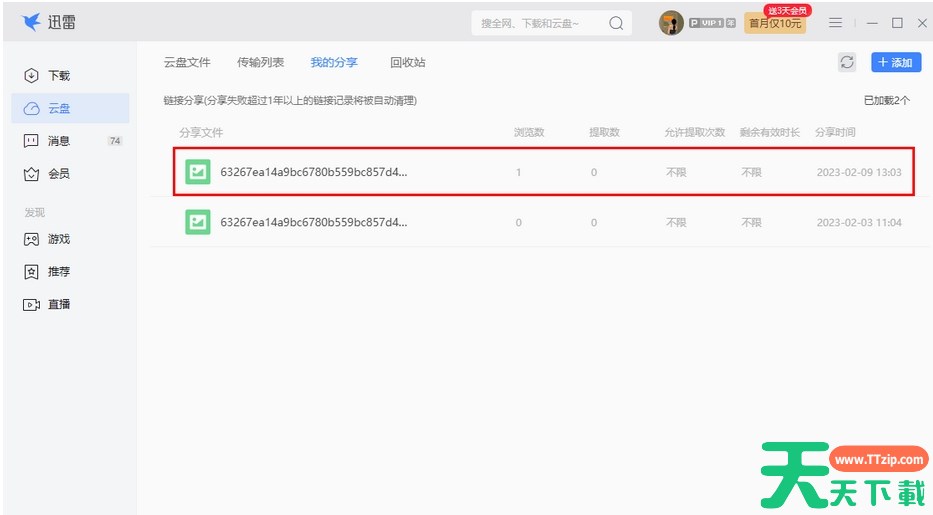Click the 首月仅10元 promotion button
The width and height of the screenshot is (933, 515).
(775, 24)
